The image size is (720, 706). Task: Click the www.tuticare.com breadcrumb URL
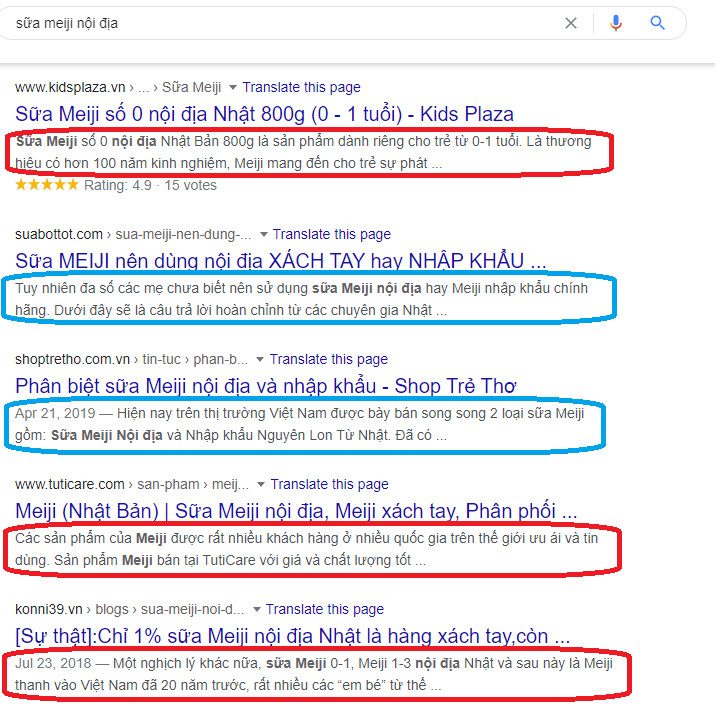132,484
